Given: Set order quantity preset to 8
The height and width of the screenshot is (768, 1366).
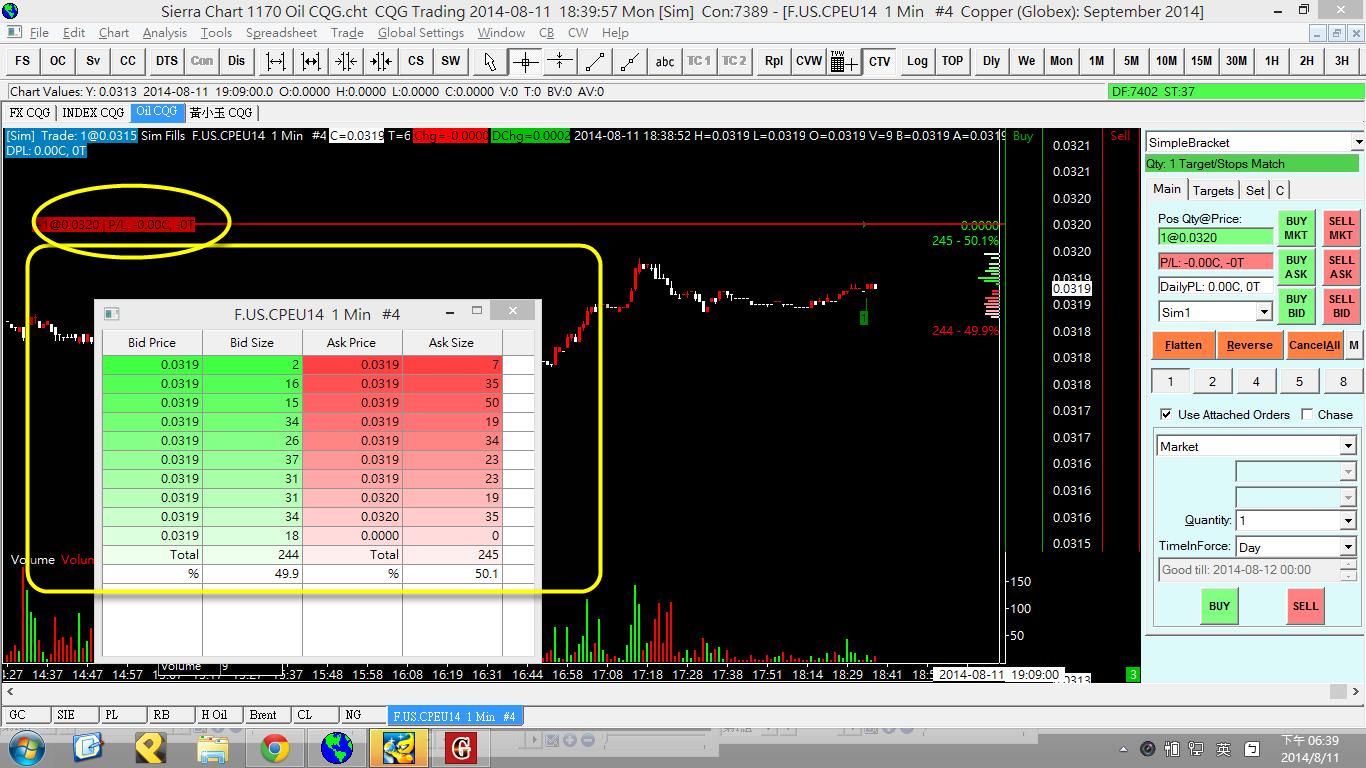Looking at the screenshot, I should [x=1343, y=381].
